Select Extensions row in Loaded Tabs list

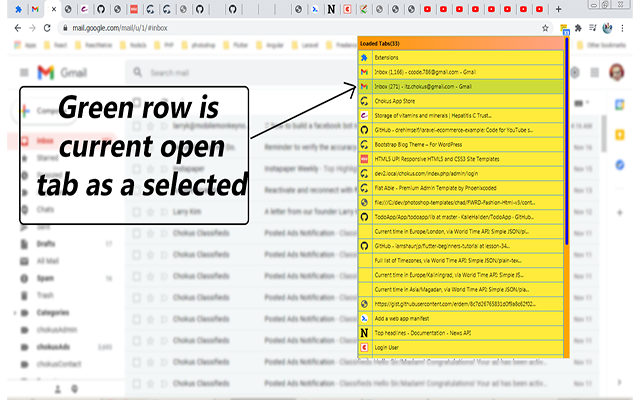click(461, 58)
